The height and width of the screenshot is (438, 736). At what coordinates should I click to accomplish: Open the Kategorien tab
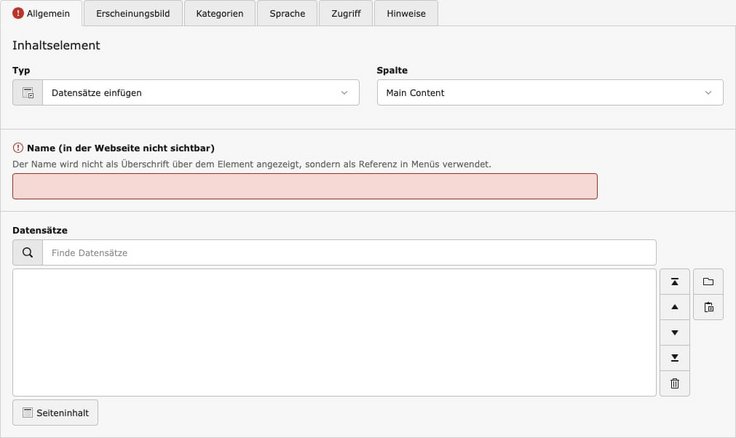[x=219, y=14]
